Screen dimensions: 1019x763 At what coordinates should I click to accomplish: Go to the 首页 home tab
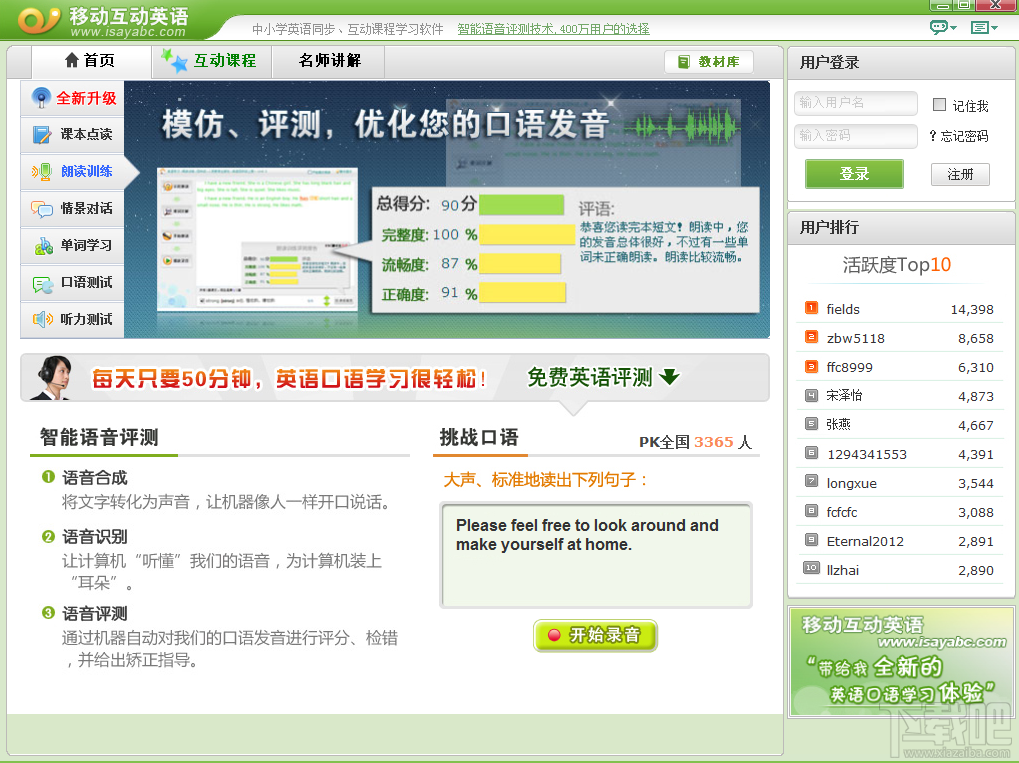coord(90,61)
